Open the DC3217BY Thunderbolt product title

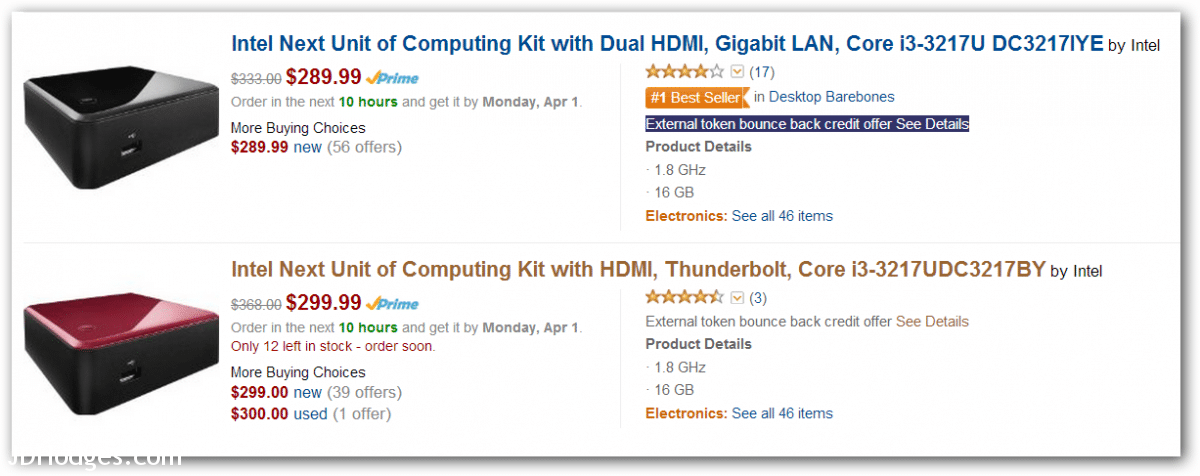(638, 270)
